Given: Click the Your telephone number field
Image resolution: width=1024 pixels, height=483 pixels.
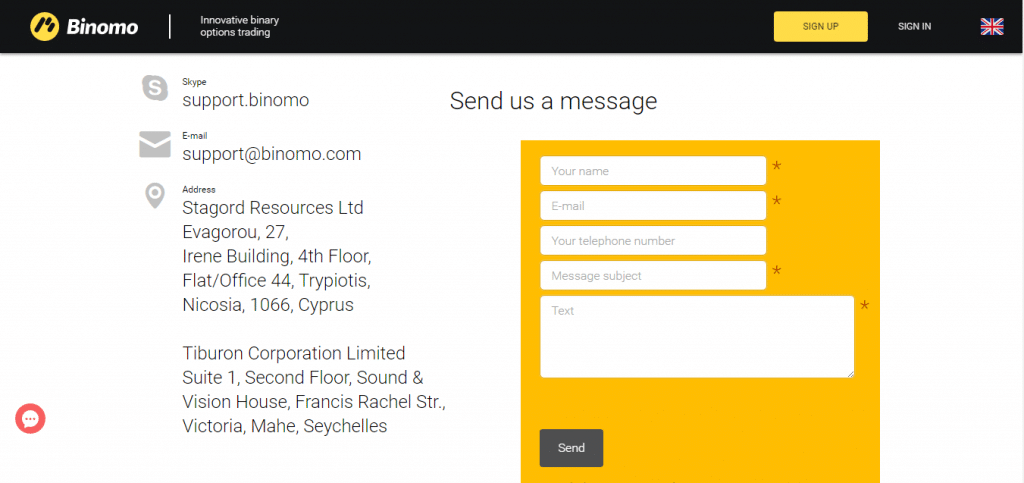Looking at the screenshot, I should [x=653, y=241].
